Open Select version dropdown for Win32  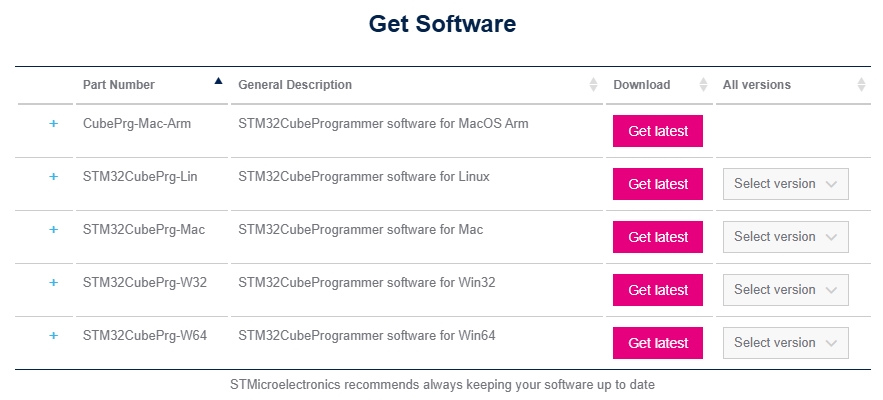(x=785, y=290)
